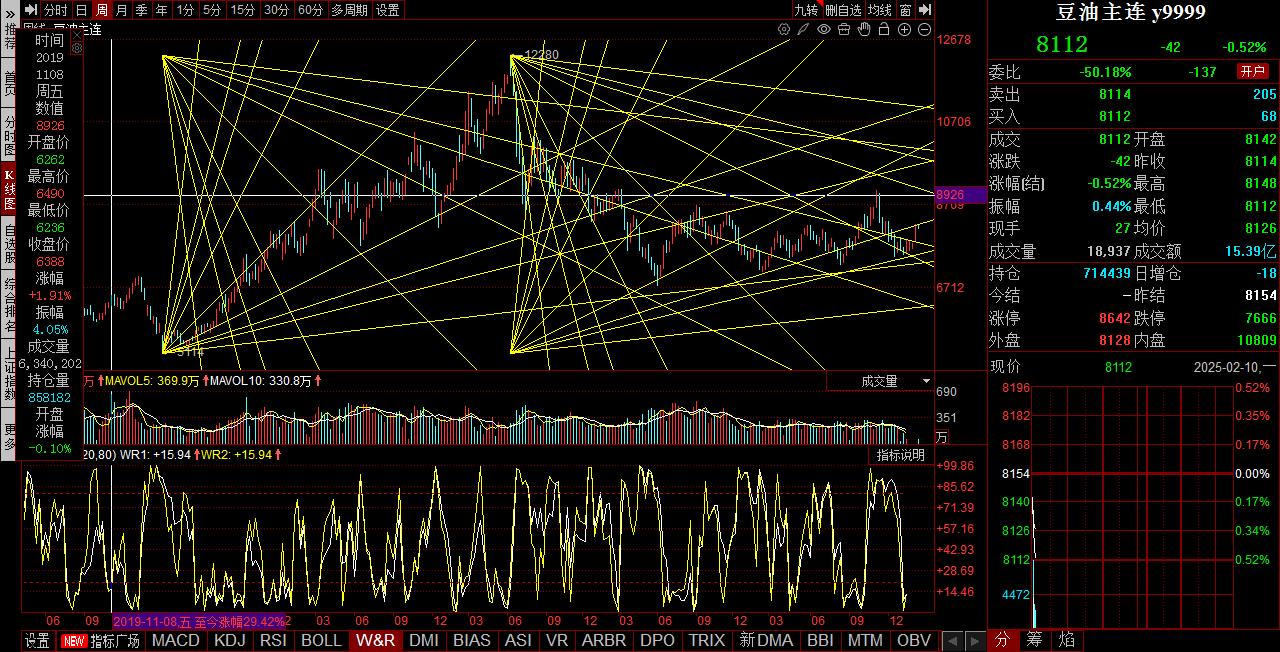Switch to 15分 minute chart
The image size is (1280, 652).
pyautogui.click(x=243, y=10)
